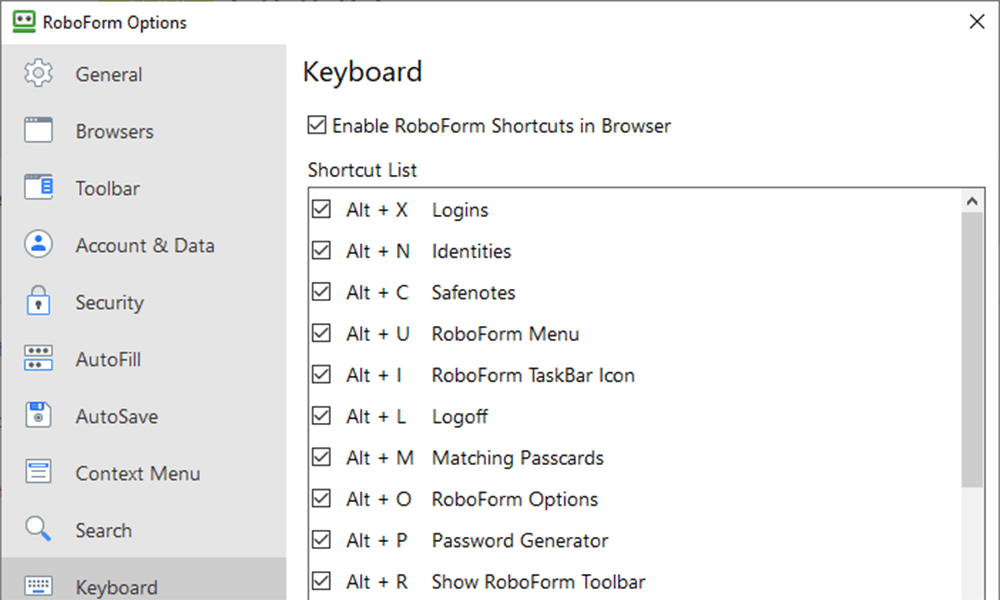This screenshot has width=1000, height=600.
Task: Uncheck the Alt + P Password Generator shortcut
Action: point(321,540)
